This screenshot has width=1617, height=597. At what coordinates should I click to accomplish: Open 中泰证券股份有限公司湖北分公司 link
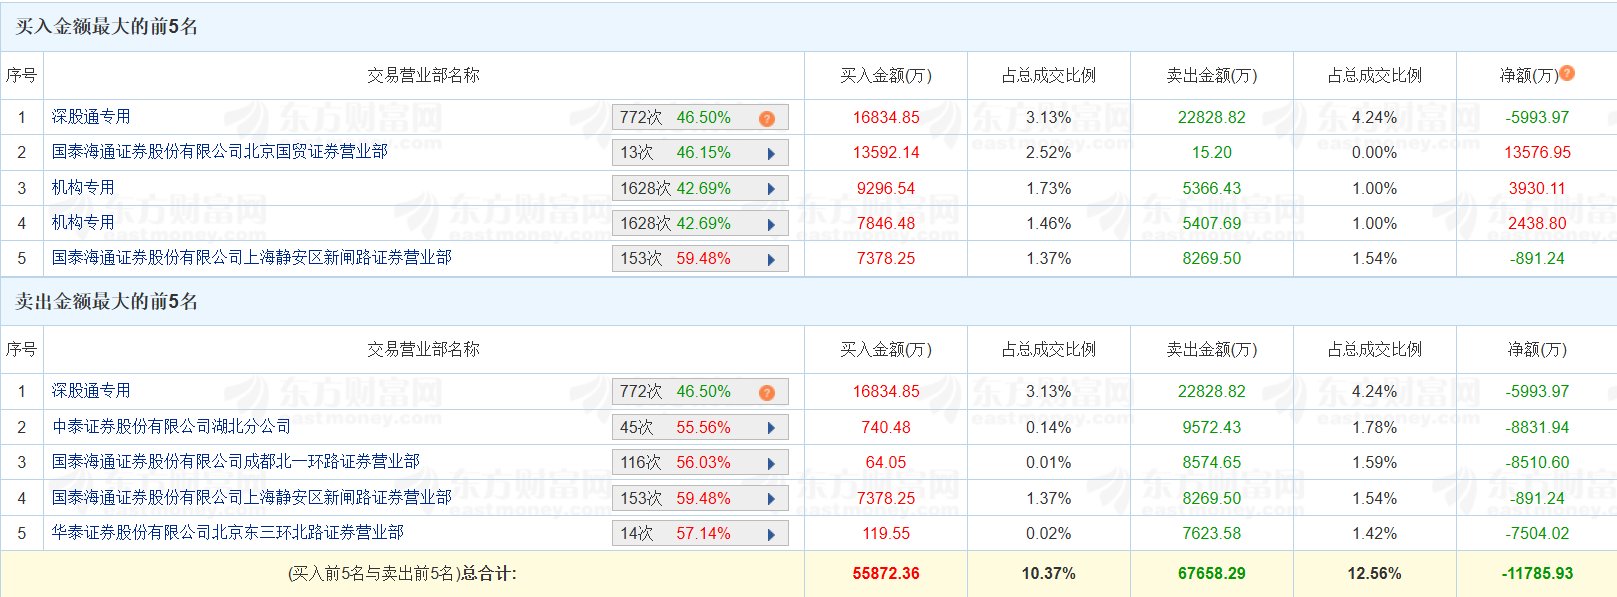[x=171, y=427]
